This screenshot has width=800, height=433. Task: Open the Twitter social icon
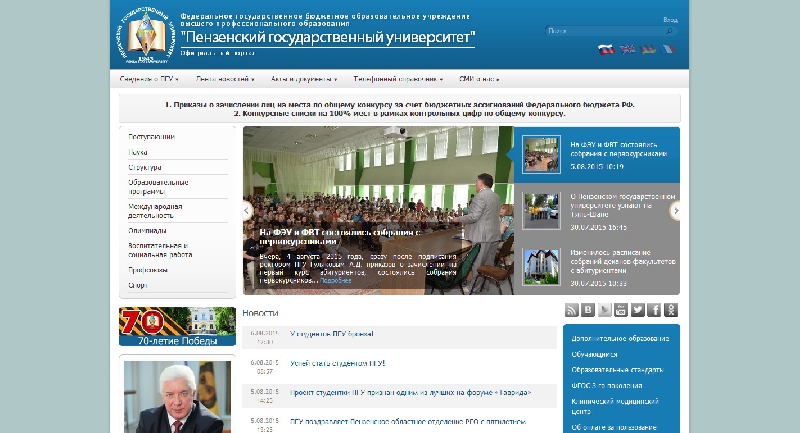click(x=638, y=310)
